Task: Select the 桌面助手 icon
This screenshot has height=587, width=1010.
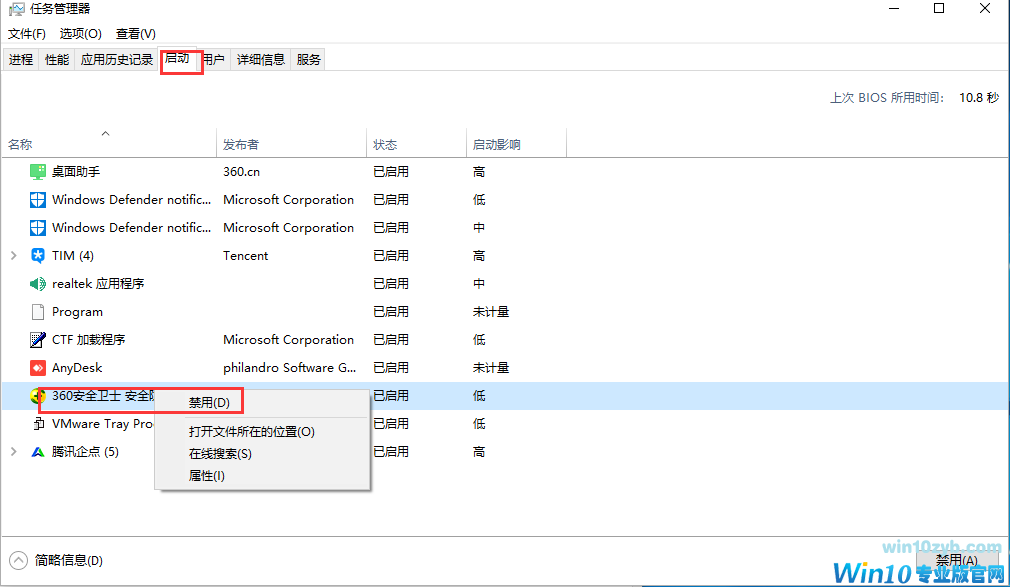Action: point(36,171)
